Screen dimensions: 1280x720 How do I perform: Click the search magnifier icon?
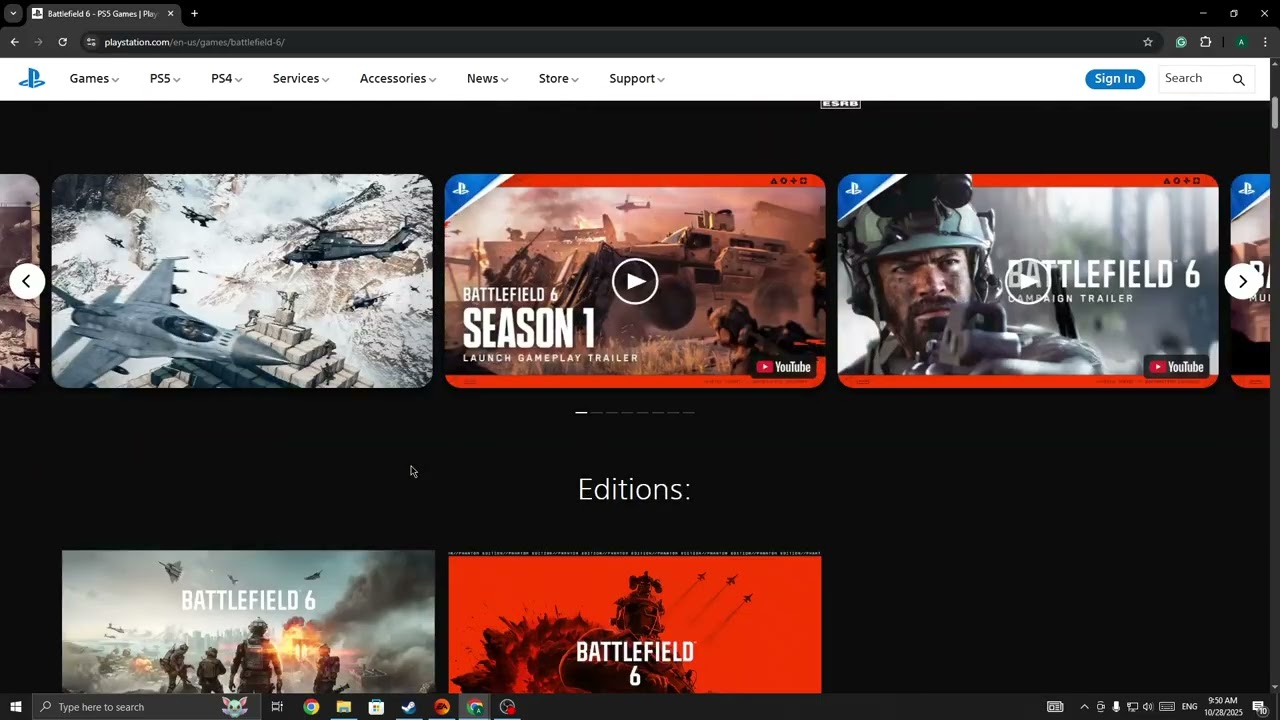(1238, 79)
